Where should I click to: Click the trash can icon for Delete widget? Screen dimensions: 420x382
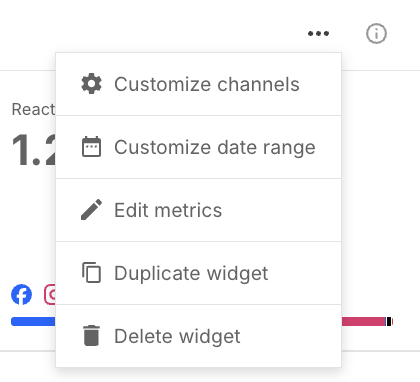point(91,336)
